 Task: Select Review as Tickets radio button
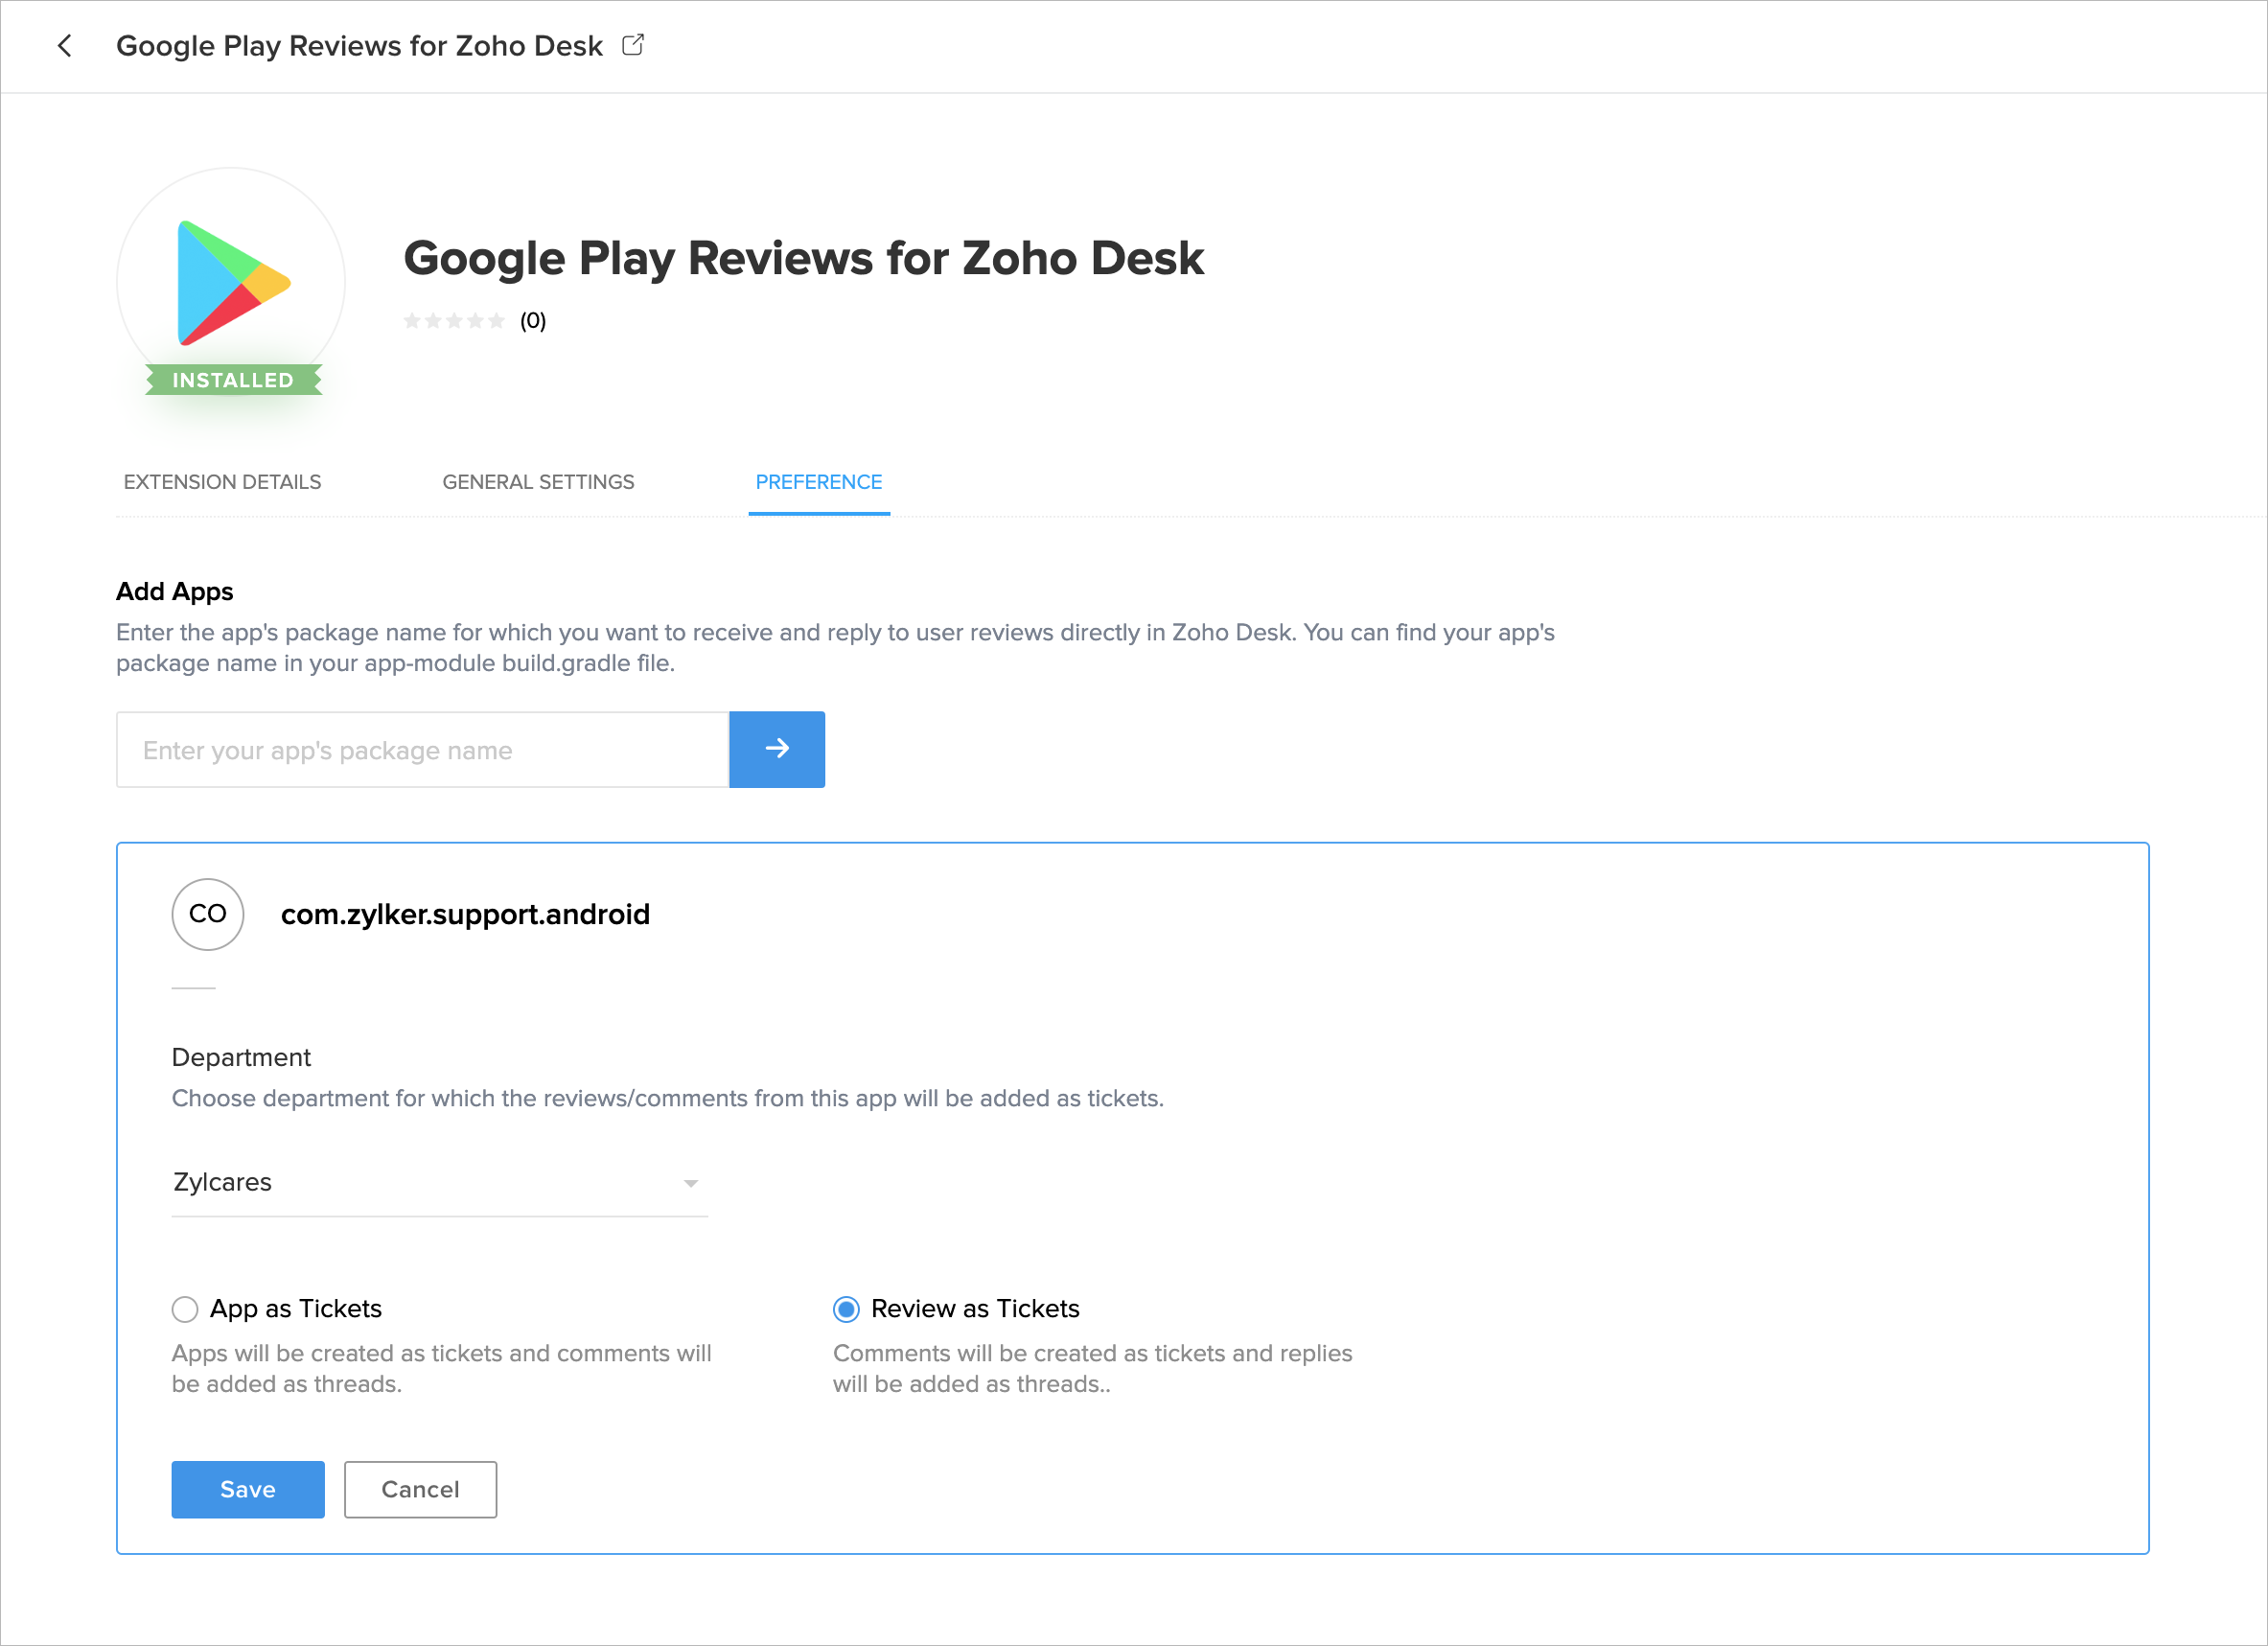click(x=846, y=1309)
